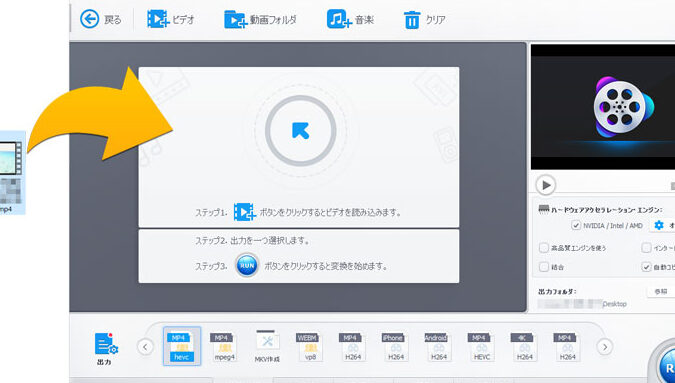The height and width of the screenshot is (383, 675).
Task: Toggle the 自動コピ auto copy checkbox
Action: (646, 267)
